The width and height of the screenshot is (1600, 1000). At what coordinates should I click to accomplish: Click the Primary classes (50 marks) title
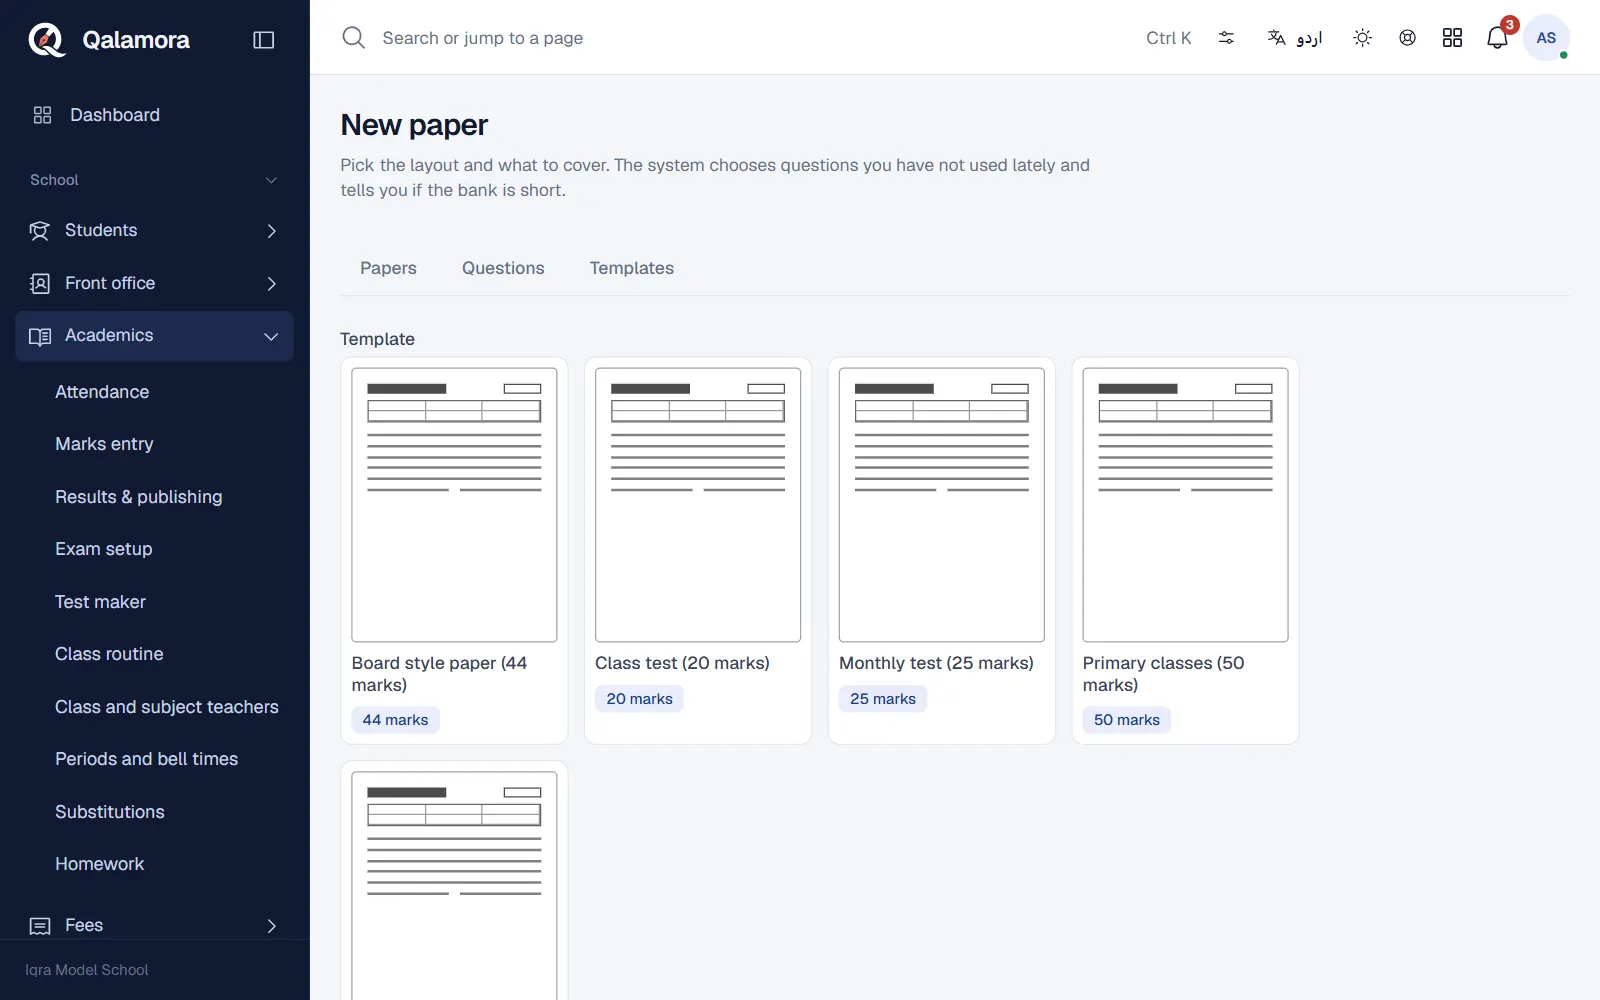point(1164,674)
